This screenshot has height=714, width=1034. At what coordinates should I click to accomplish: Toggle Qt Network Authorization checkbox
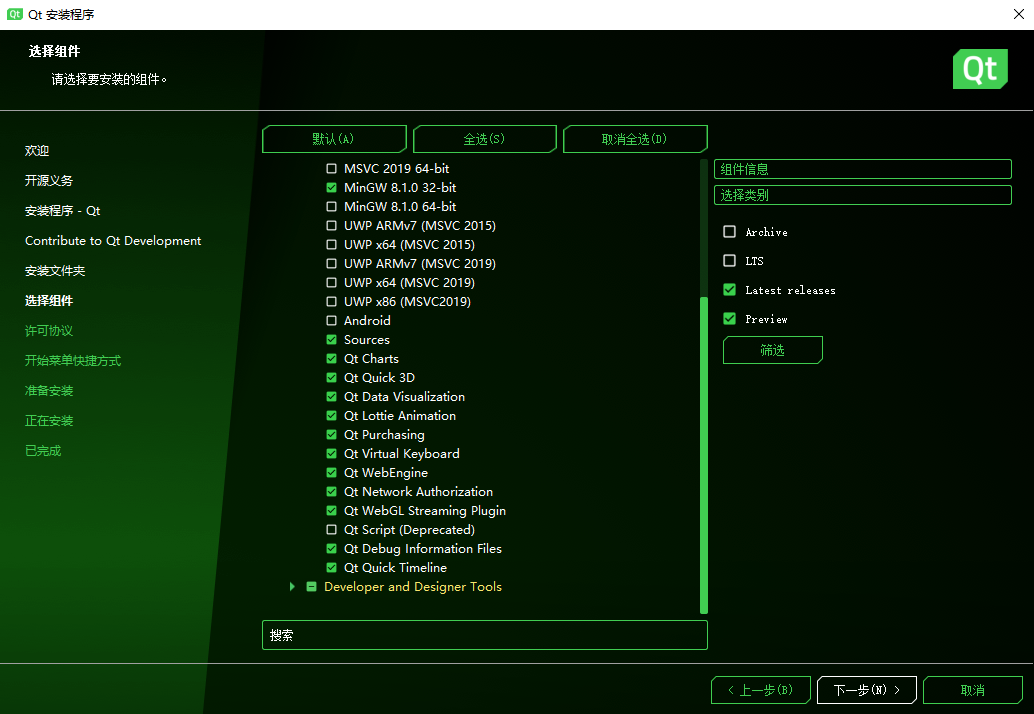[x=332, y=492]
